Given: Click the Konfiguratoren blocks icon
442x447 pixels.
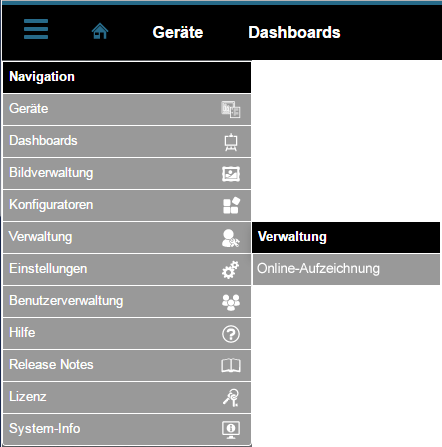Looking at the screenshot, I should pyautogui.click(x=231, y=205).
